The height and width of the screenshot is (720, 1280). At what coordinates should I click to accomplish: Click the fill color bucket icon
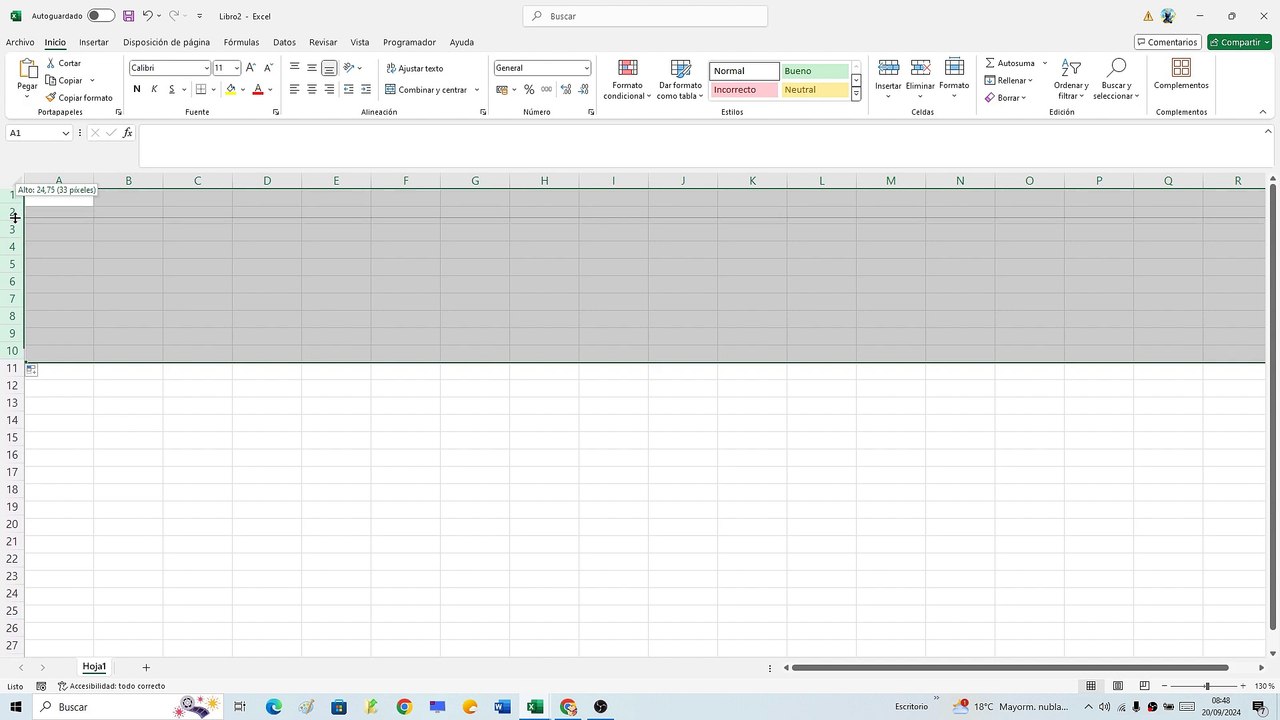point(231,89)
